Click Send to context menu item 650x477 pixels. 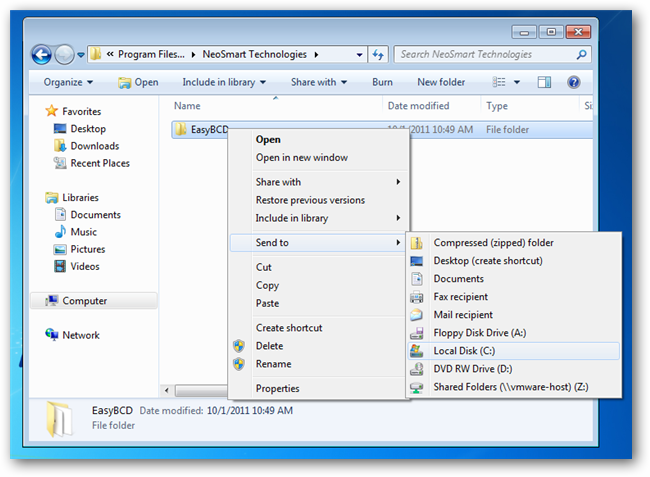pyautogui.click(x=318, y=243)
